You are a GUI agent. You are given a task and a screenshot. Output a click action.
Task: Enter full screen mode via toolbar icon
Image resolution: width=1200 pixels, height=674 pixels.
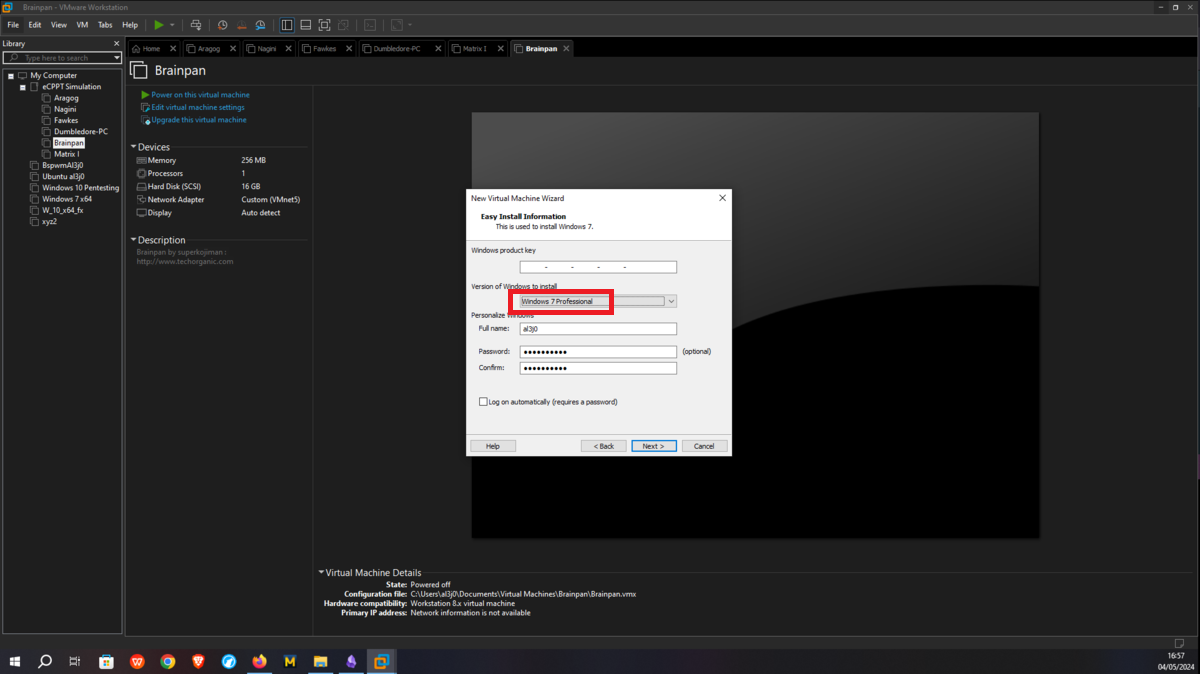click(x=324, y=25)
